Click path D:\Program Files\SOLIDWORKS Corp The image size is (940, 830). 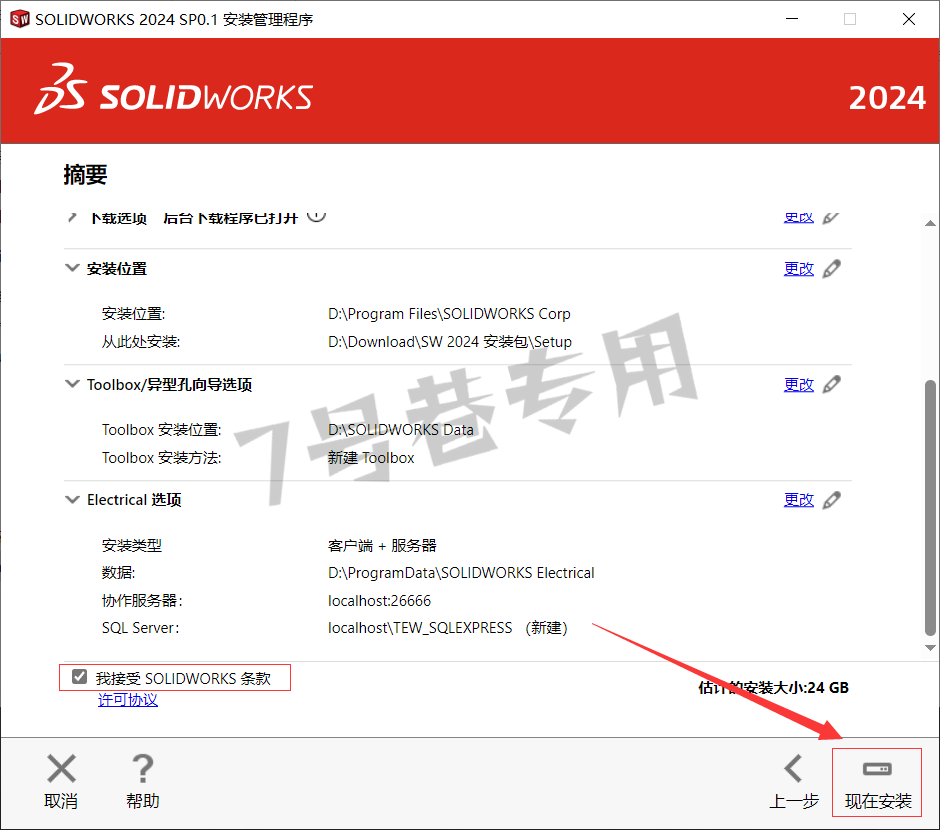coord(449,314)
